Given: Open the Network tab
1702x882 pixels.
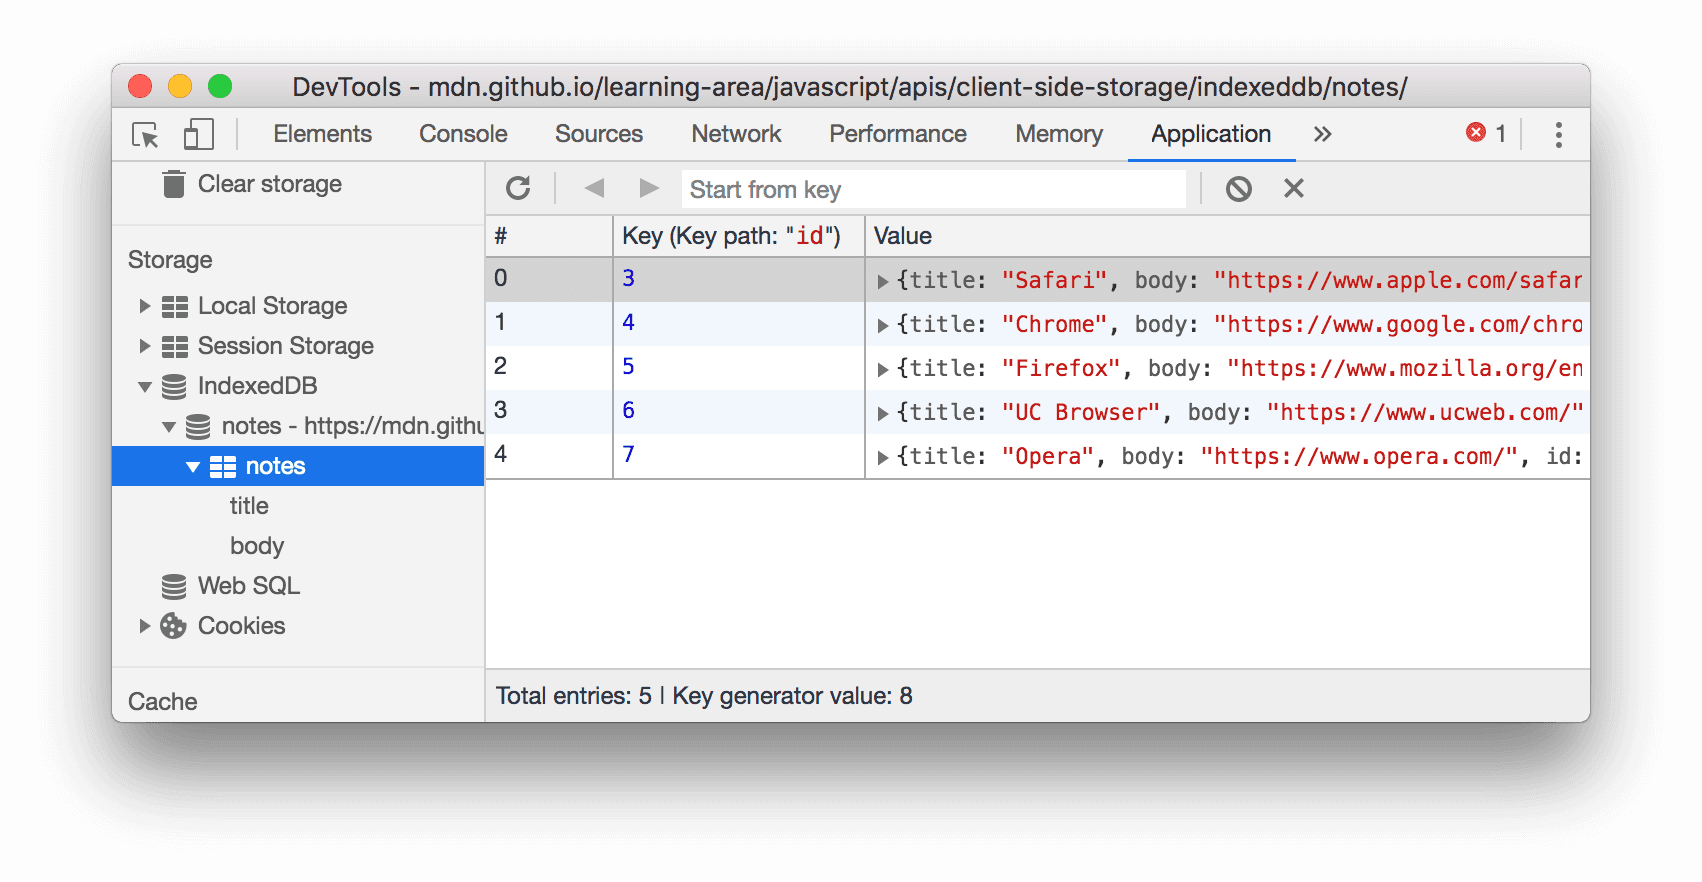Looking at the screenshot, I should pyautogui.click(x=736, y=134).
